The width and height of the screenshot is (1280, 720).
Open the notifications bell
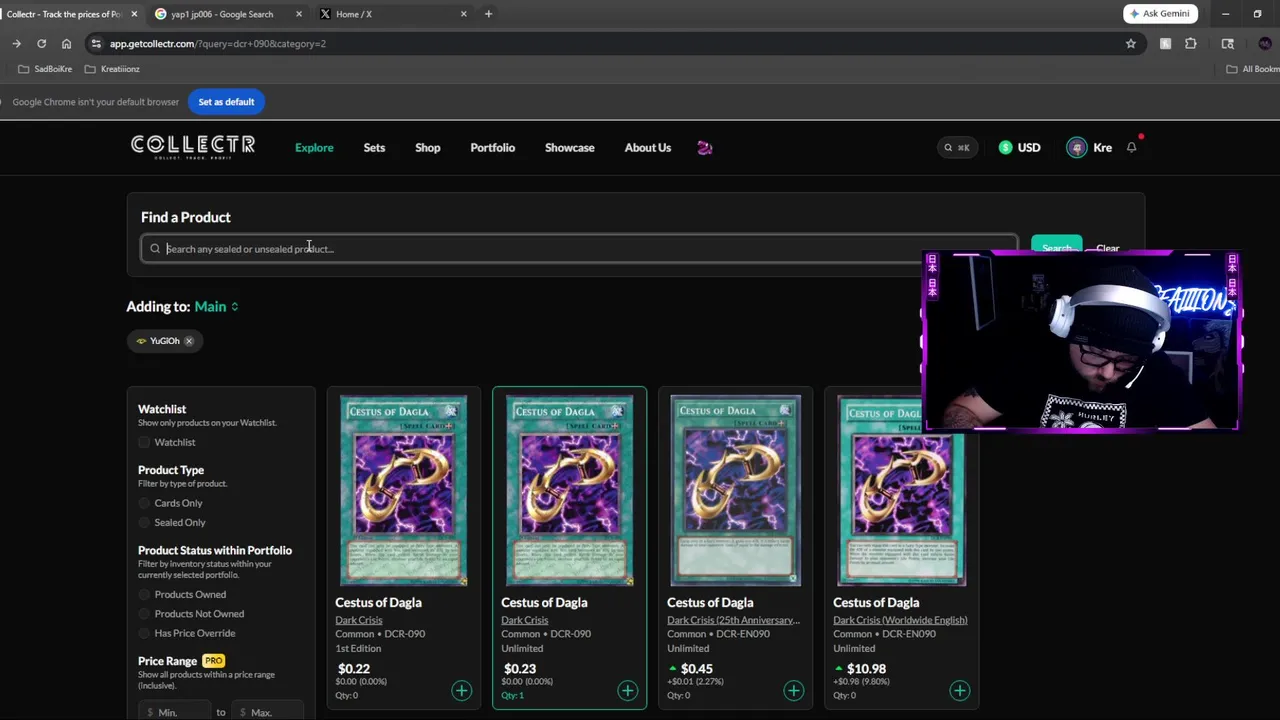pos(1132,147)
